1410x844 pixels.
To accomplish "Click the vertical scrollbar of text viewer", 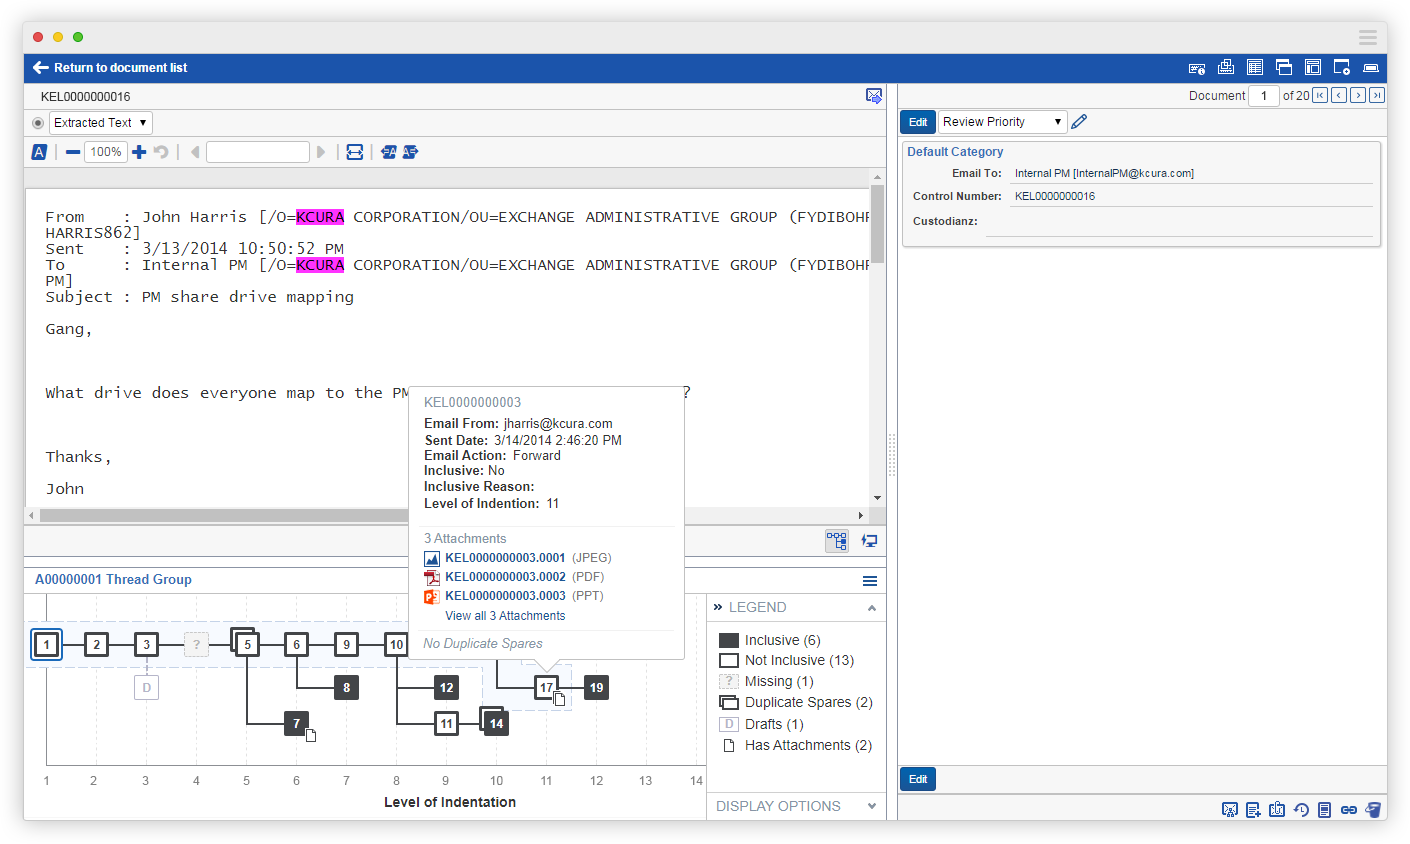I will point(877,225).
